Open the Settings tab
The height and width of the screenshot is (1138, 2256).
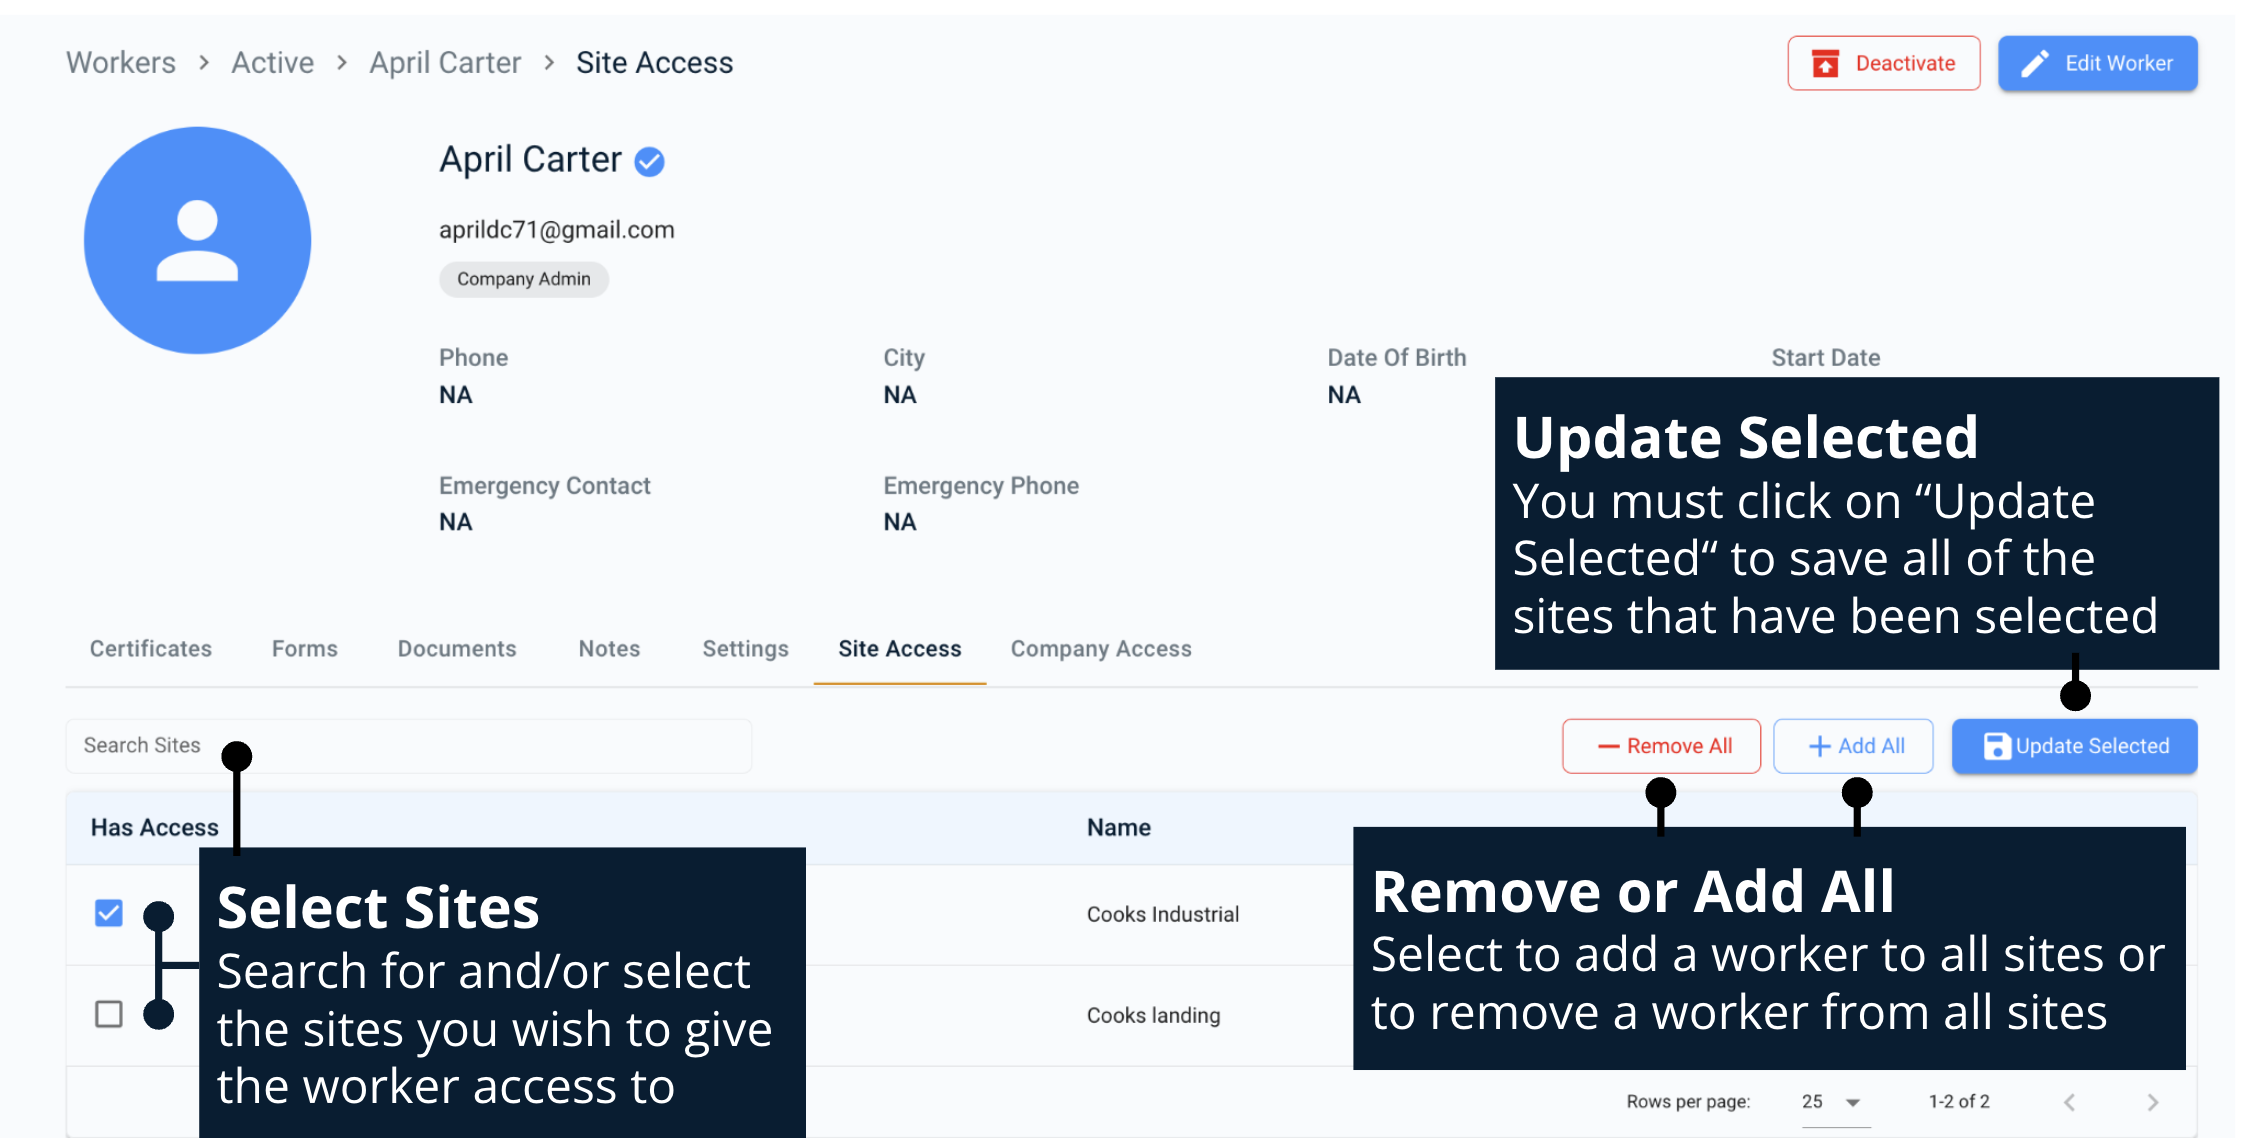pos(745,648)
